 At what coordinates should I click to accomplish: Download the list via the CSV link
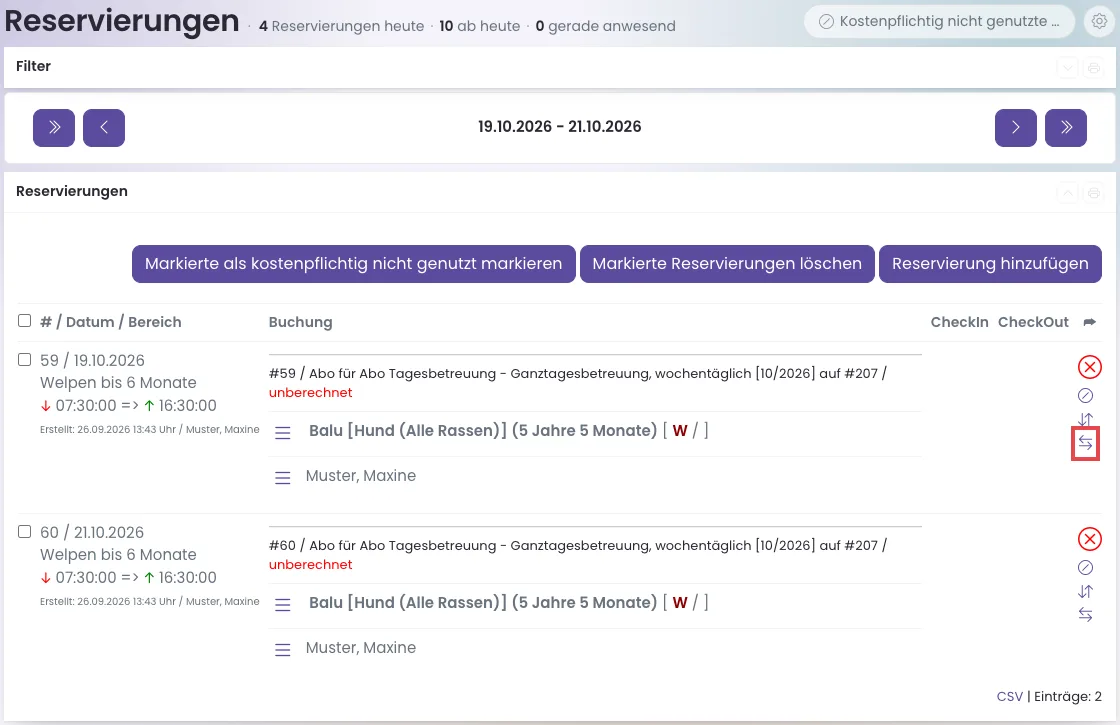click(x=1009, y=696)
